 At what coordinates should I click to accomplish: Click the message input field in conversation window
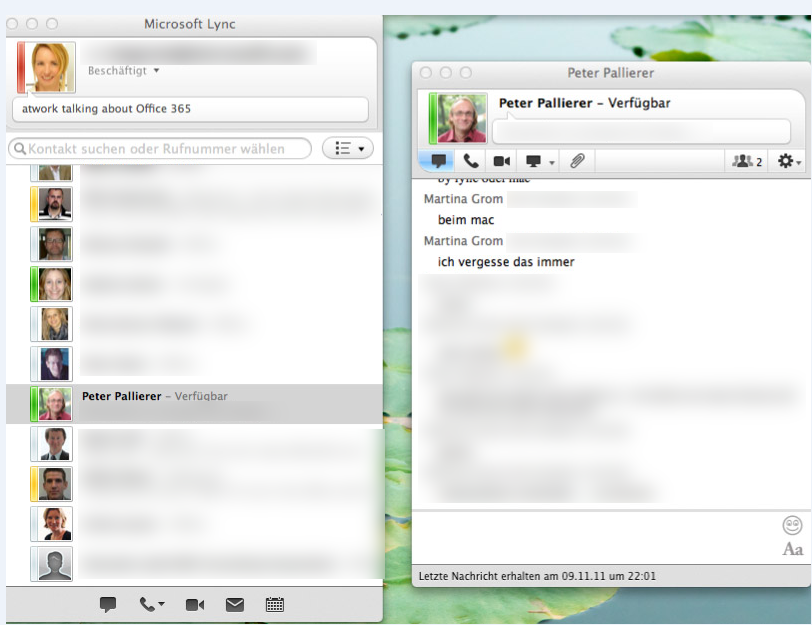click(596, 537)
